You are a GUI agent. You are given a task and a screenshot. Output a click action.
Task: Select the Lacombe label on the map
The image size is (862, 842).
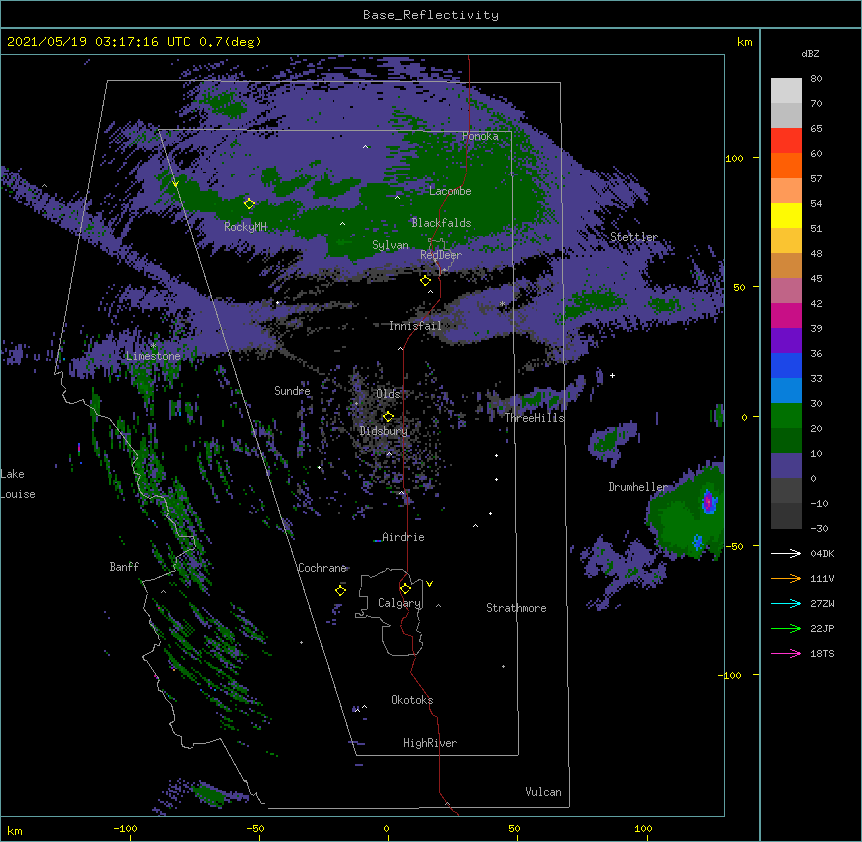tap(450, 191)
